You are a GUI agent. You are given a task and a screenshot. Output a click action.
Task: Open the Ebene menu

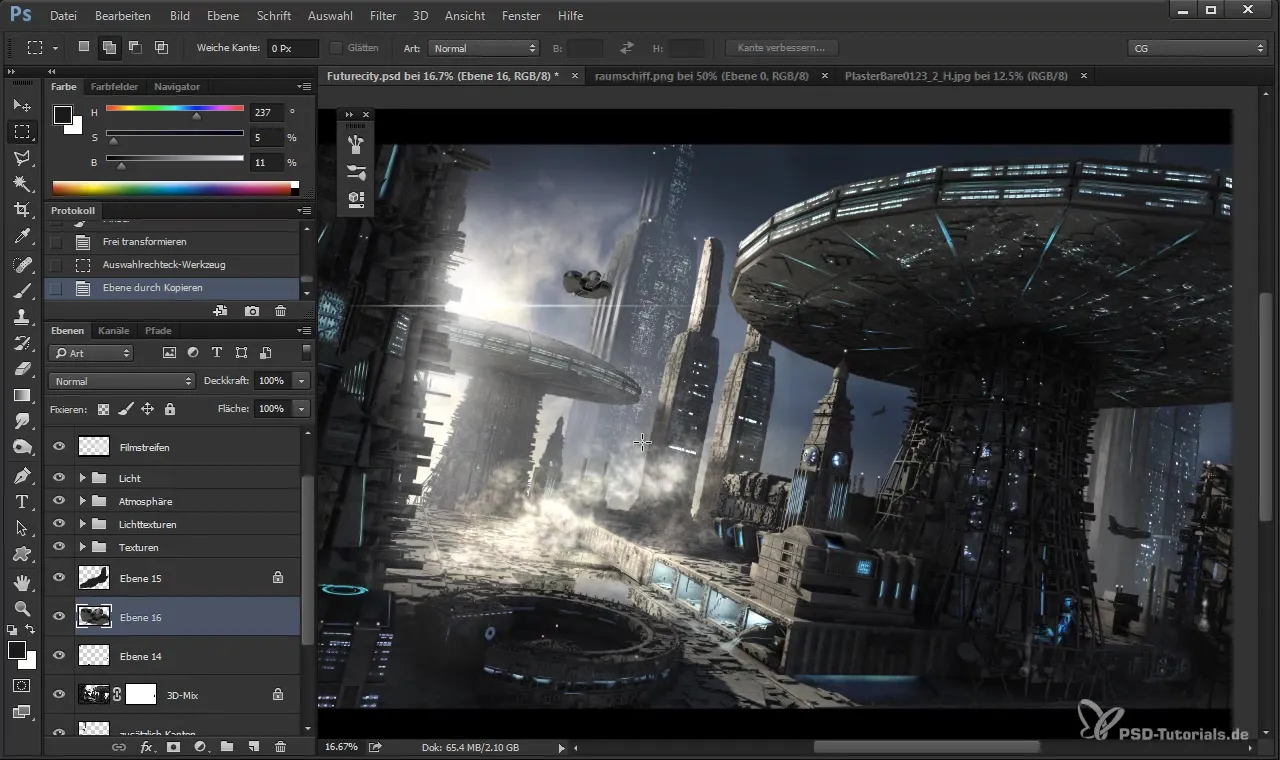coord(222,16)
